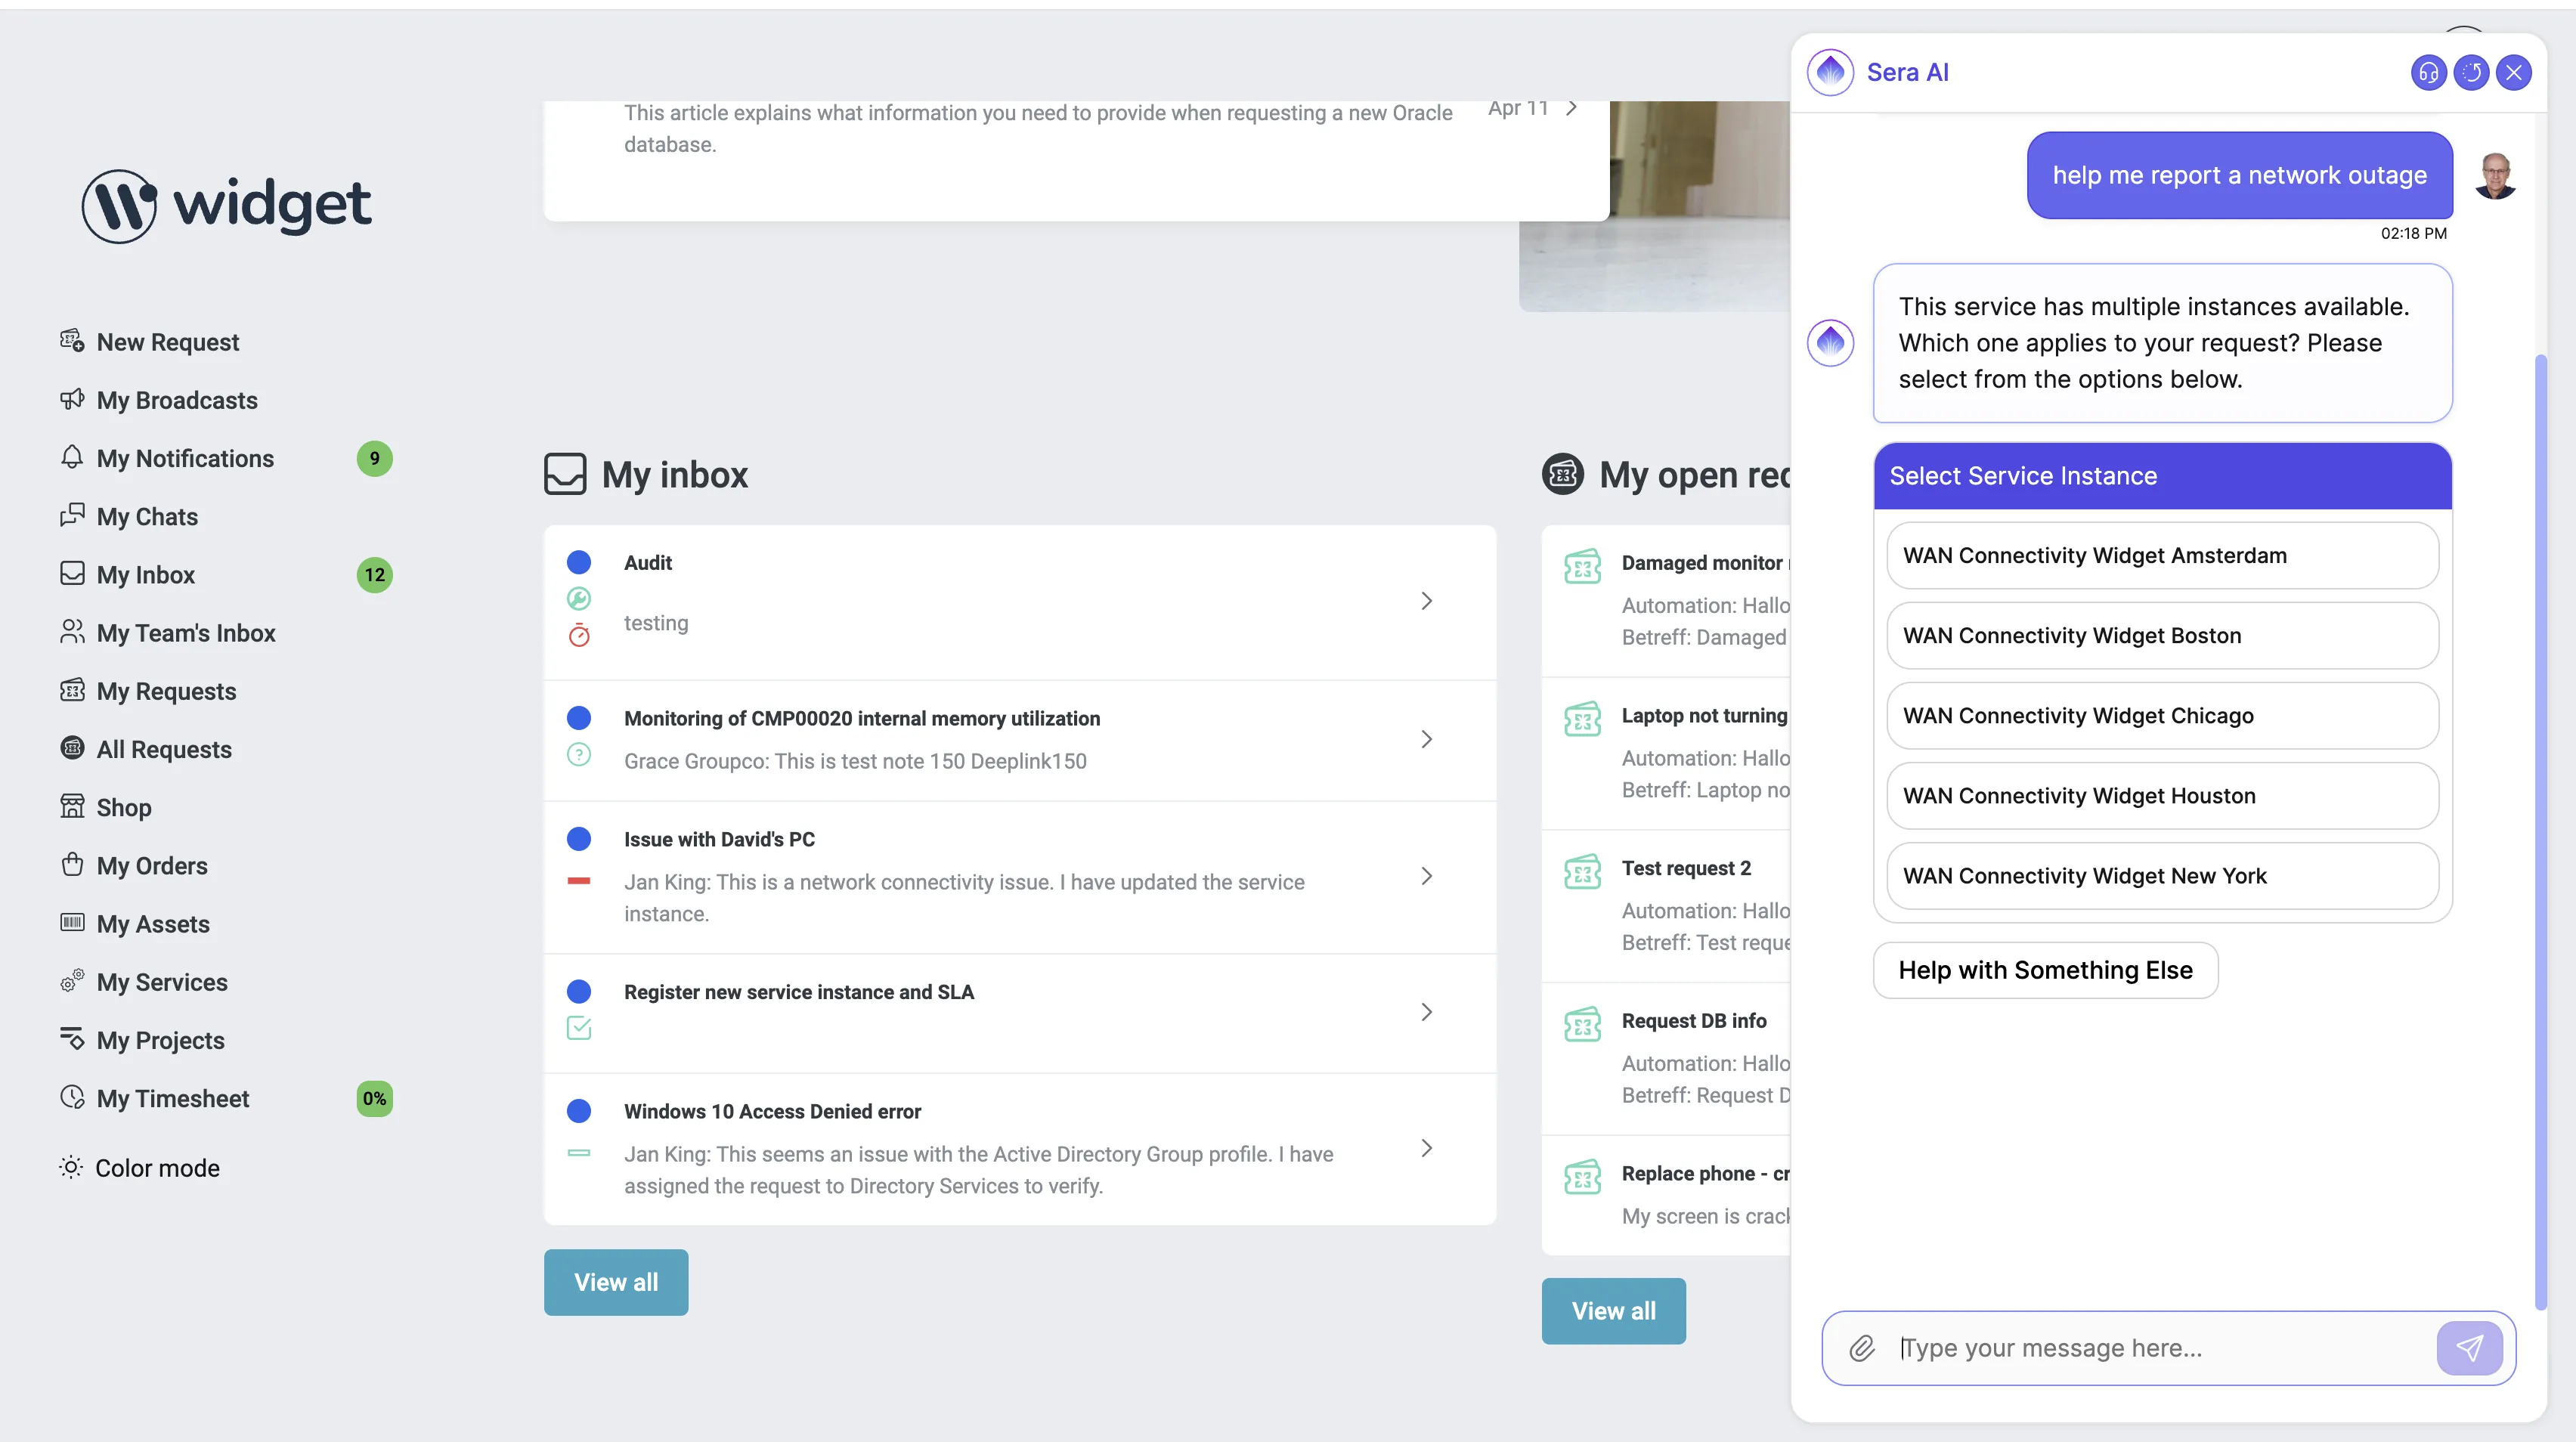Choose WAN Connectivity Widget Houston
The image size is (2576, 1442).
[x=2162, y=795]
